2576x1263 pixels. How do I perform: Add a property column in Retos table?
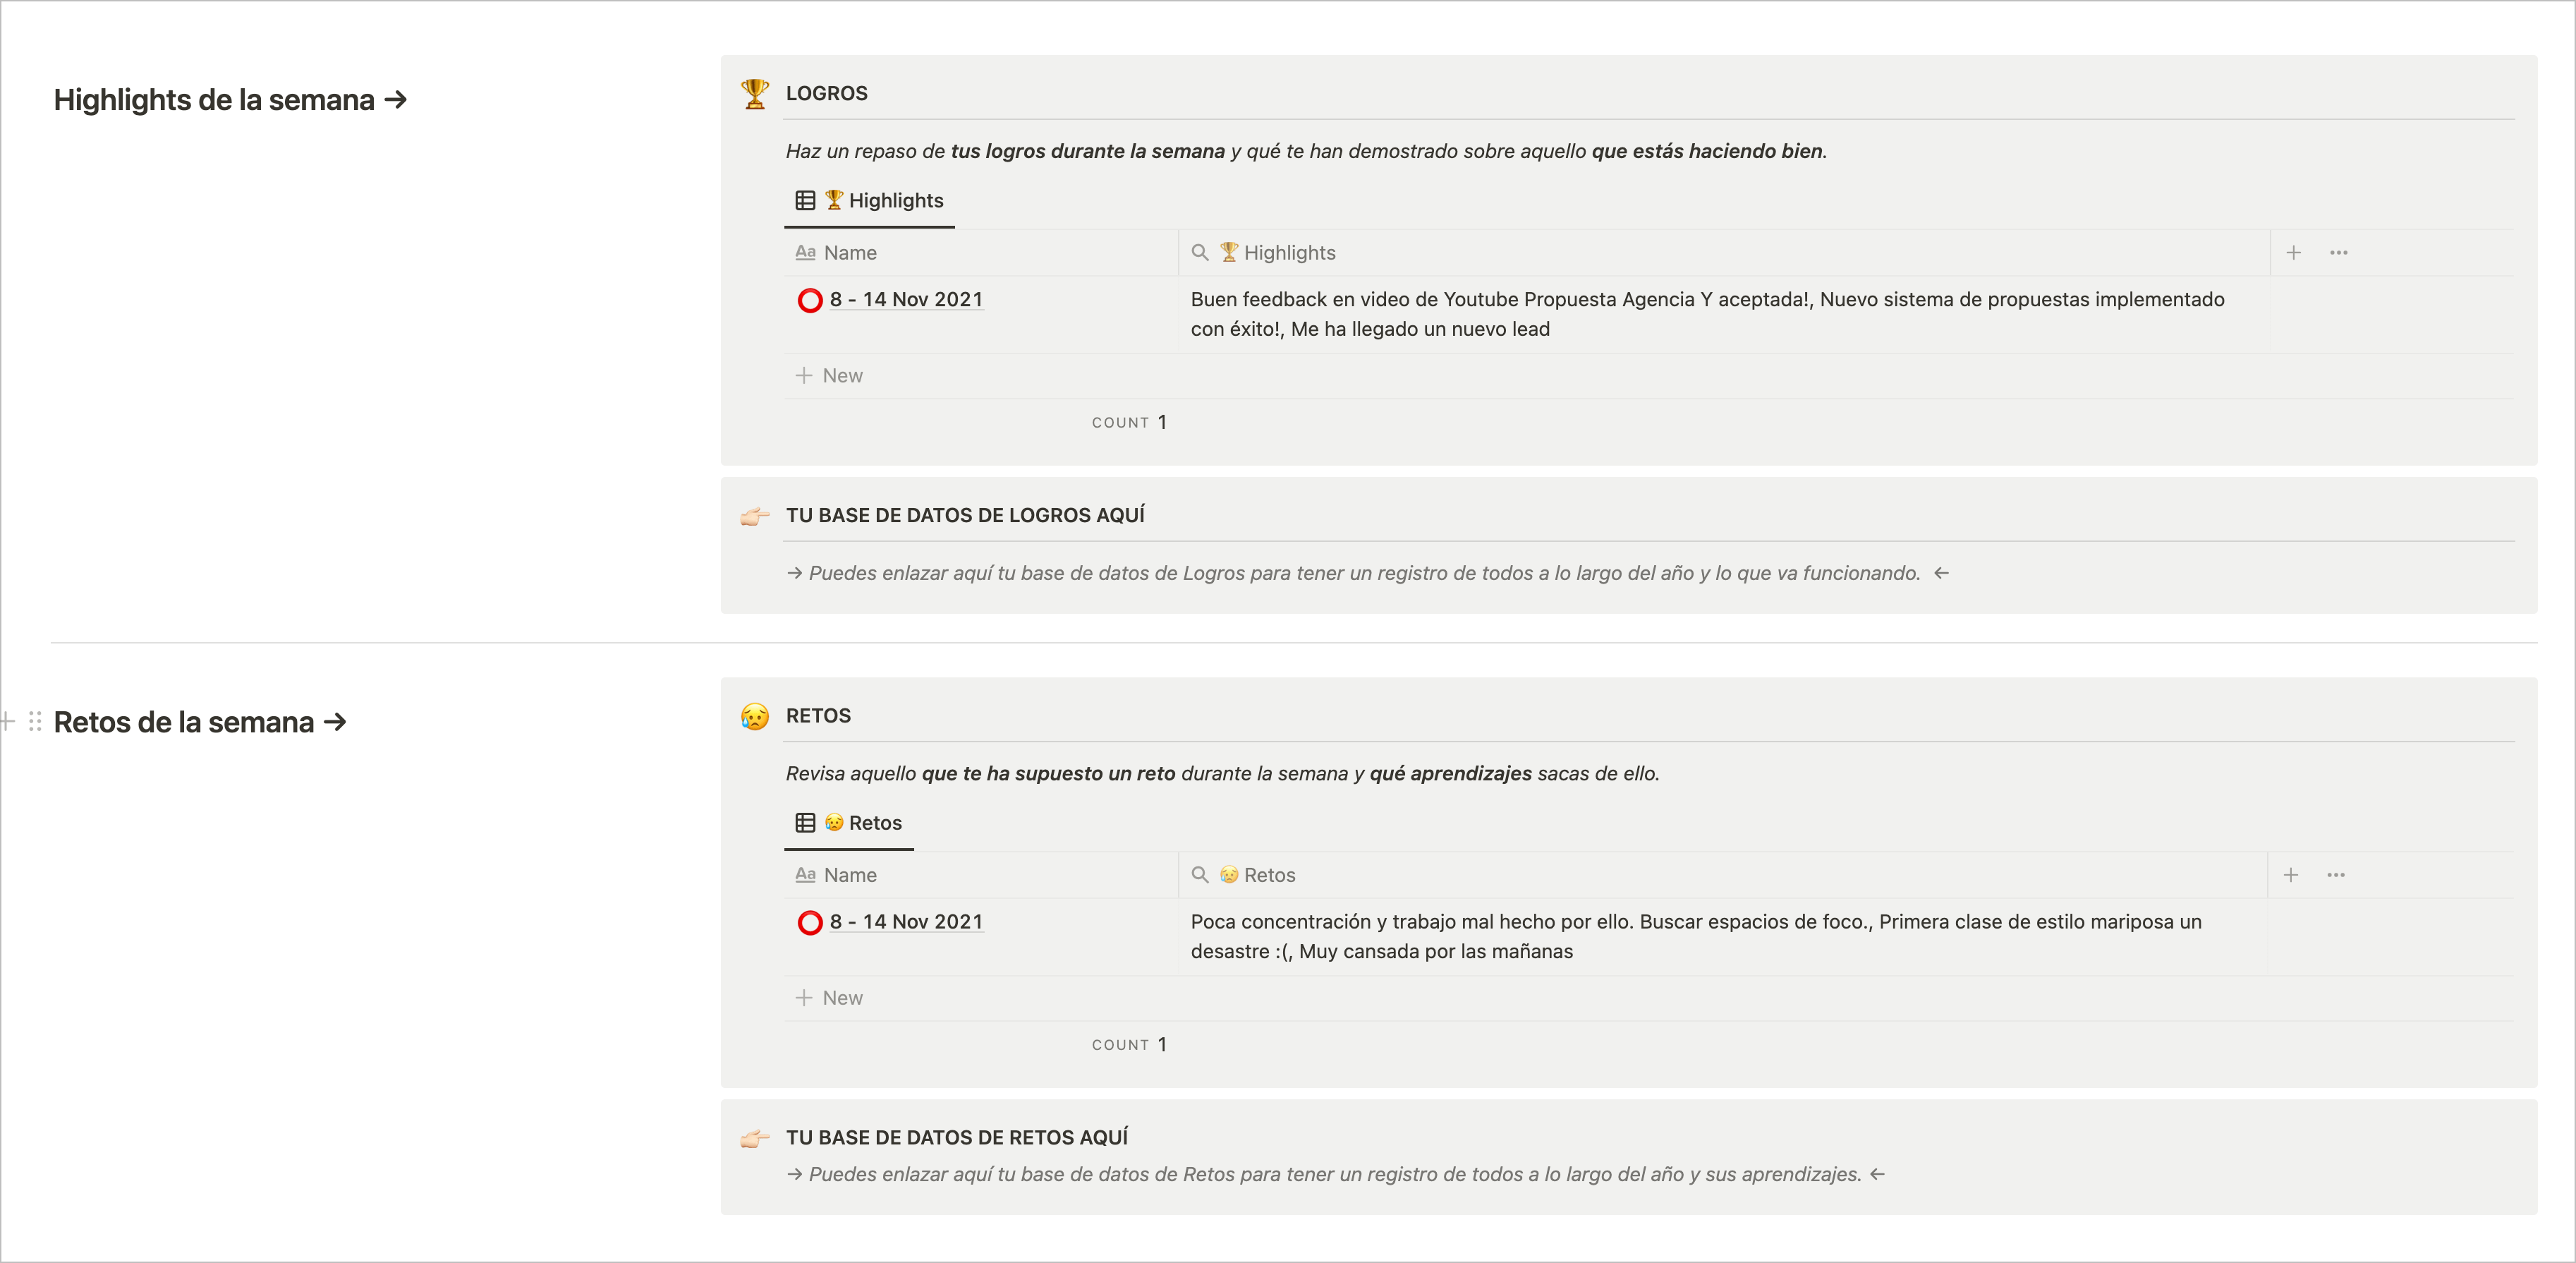2290,875
